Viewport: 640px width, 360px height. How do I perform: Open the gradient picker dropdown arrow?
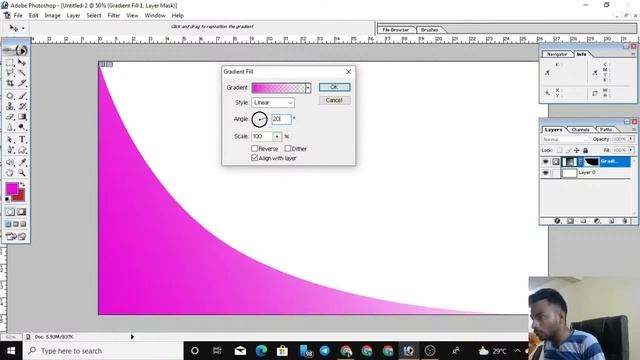[x=308, y=88]
